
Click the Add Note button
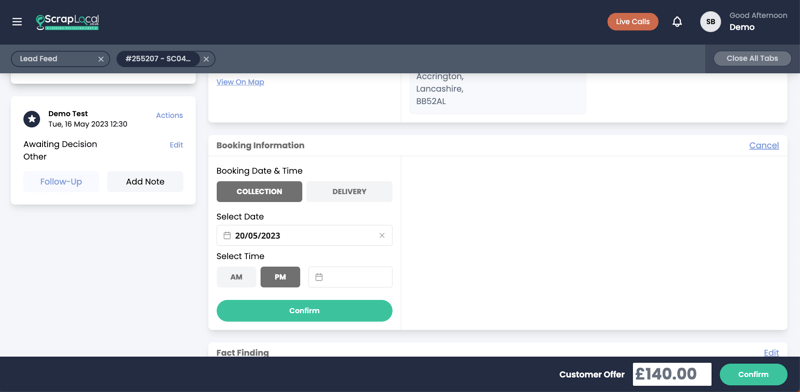145,182
